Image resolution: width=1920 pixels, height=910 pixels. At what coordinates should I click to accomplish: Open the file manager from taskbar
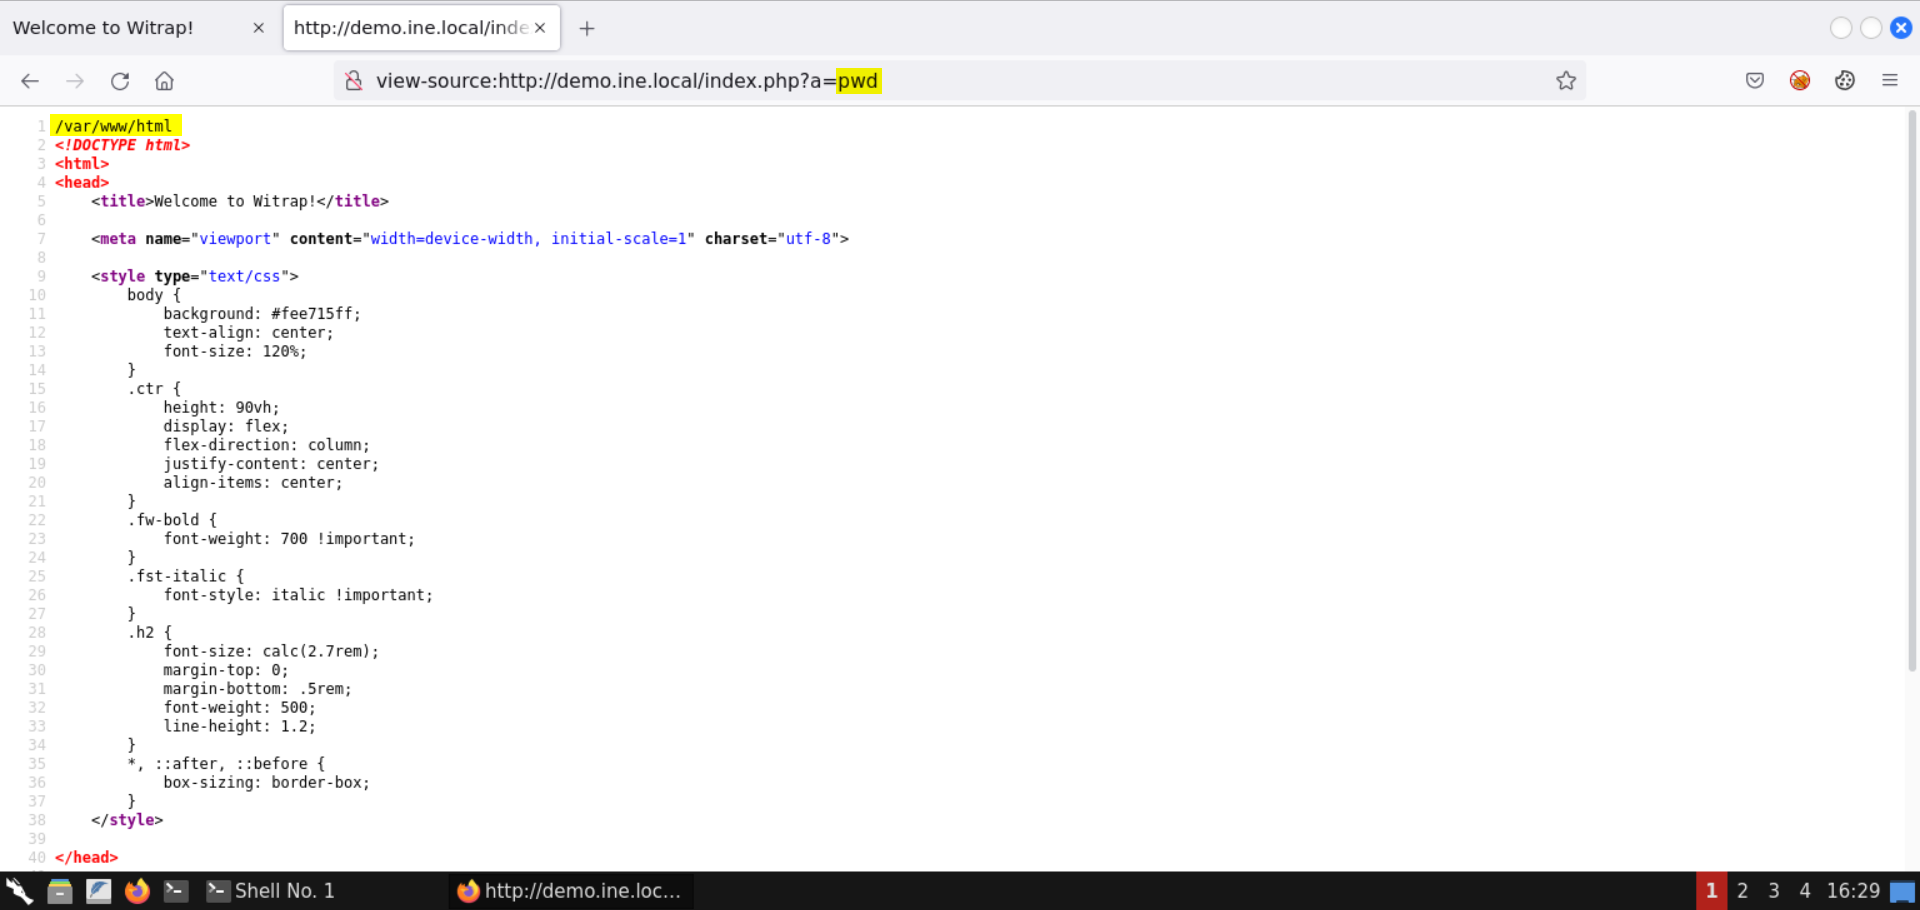[x=60, y=891]
